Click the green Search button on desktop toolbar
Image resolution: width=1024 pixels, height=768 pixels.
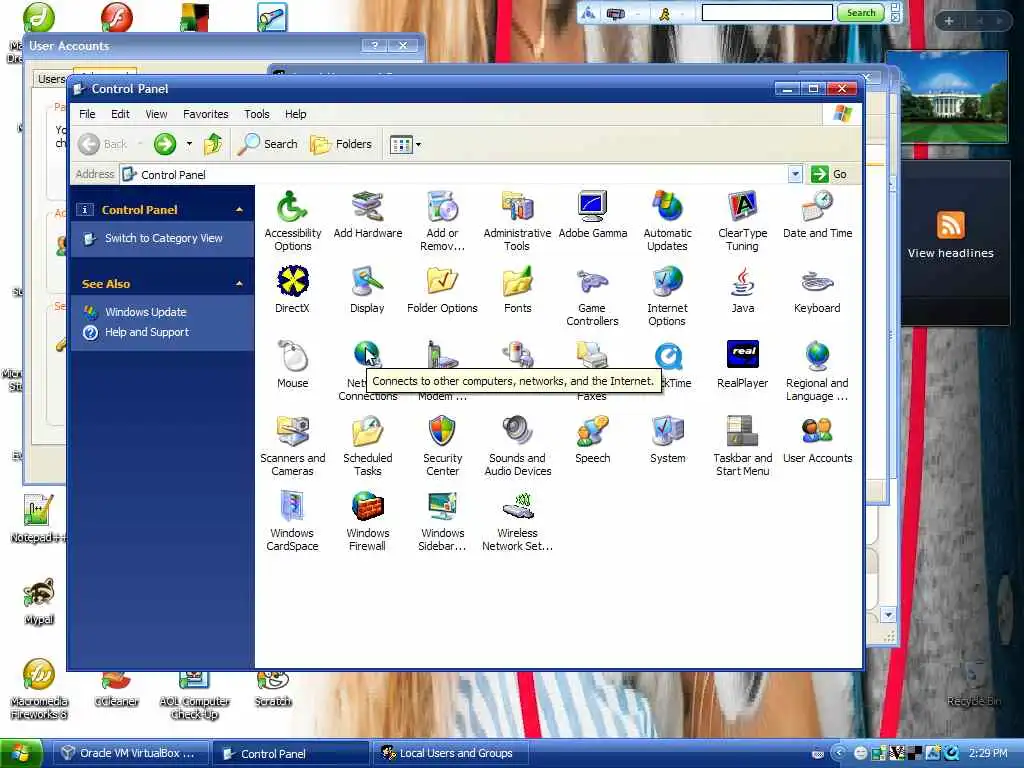click(x=861, y=12)
